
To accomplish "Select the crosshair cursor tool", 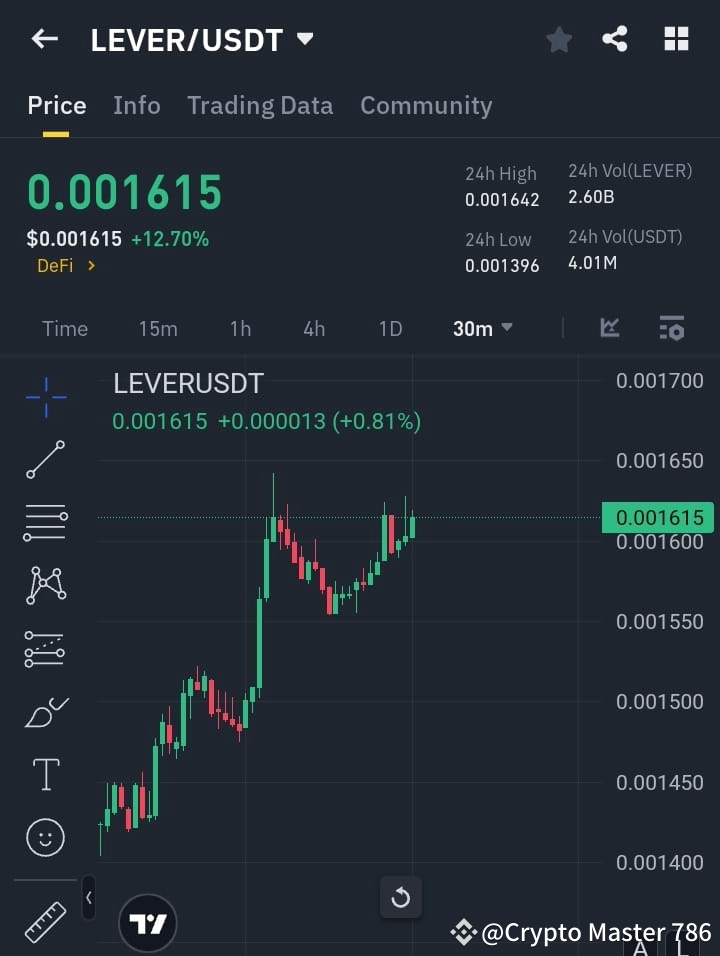I will [x=46, y=397].
